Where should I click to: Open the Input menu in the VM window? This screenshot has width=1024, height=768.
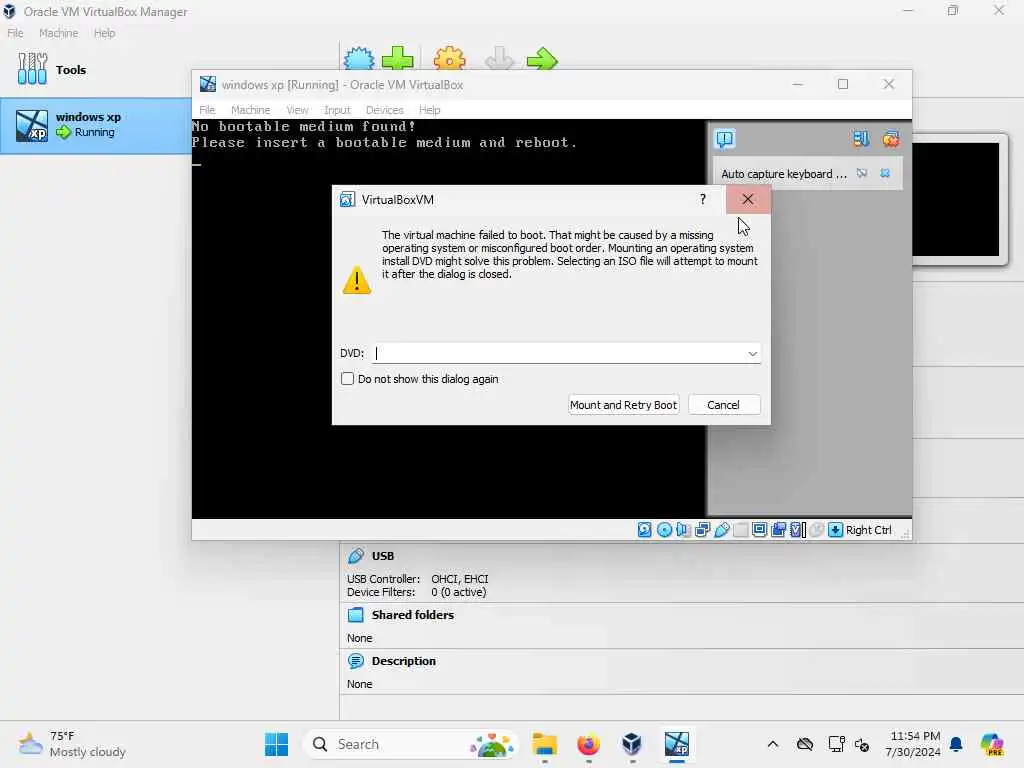(x=337, y=110)
